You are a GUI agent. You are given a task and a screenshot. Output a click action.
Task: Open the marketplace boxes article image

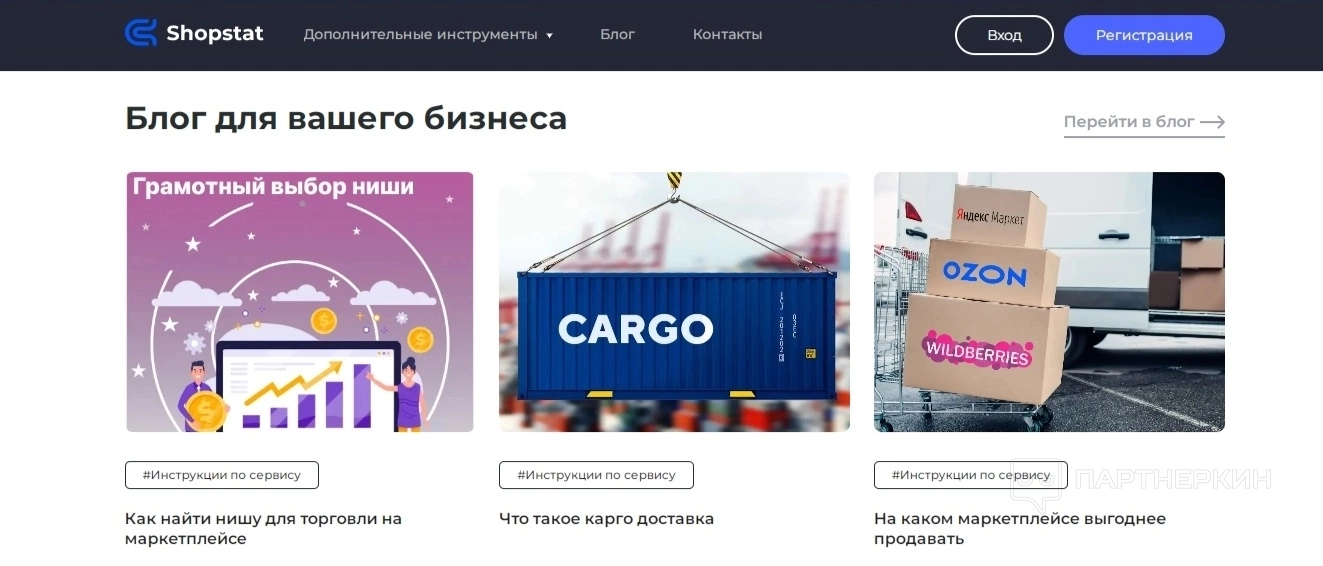pos(1049,302)
